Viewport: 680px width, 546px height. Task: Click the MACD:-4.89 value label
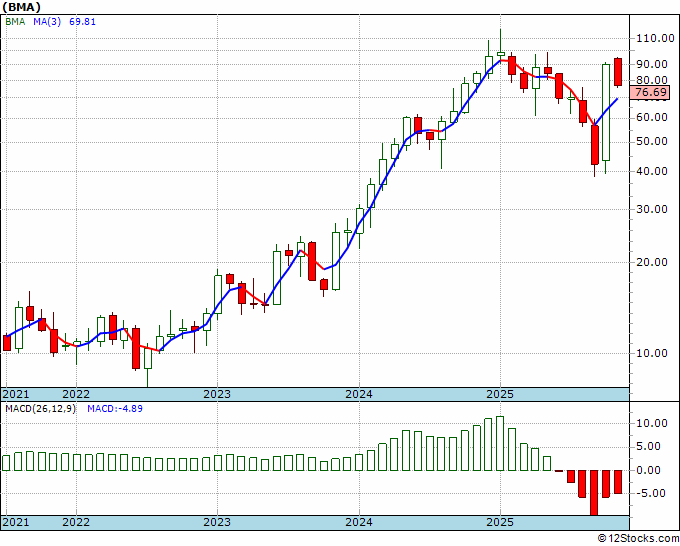115,409
